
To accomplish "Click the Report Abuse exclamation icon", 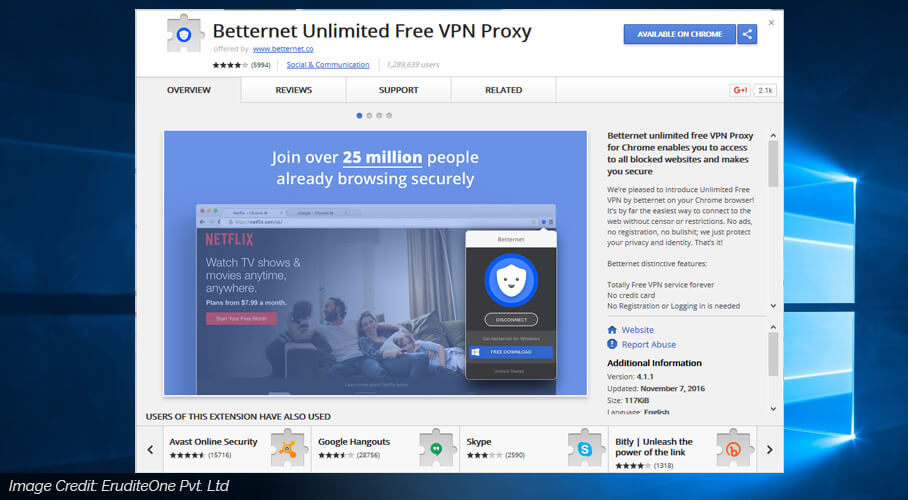I will coord(612,344).
